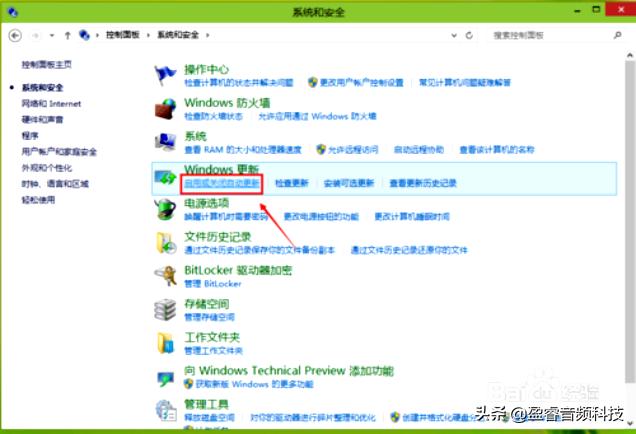Click 获取新版 Windows 的更多功能

point(254,384)
